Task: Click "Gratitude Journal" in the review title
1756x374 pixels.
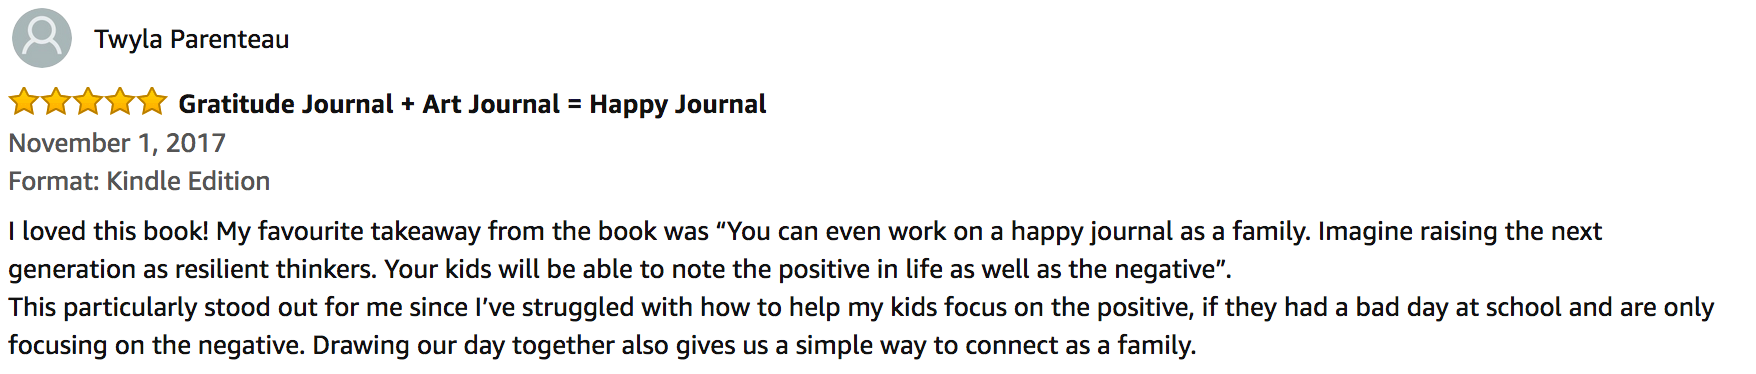Action: pos(286,104)
